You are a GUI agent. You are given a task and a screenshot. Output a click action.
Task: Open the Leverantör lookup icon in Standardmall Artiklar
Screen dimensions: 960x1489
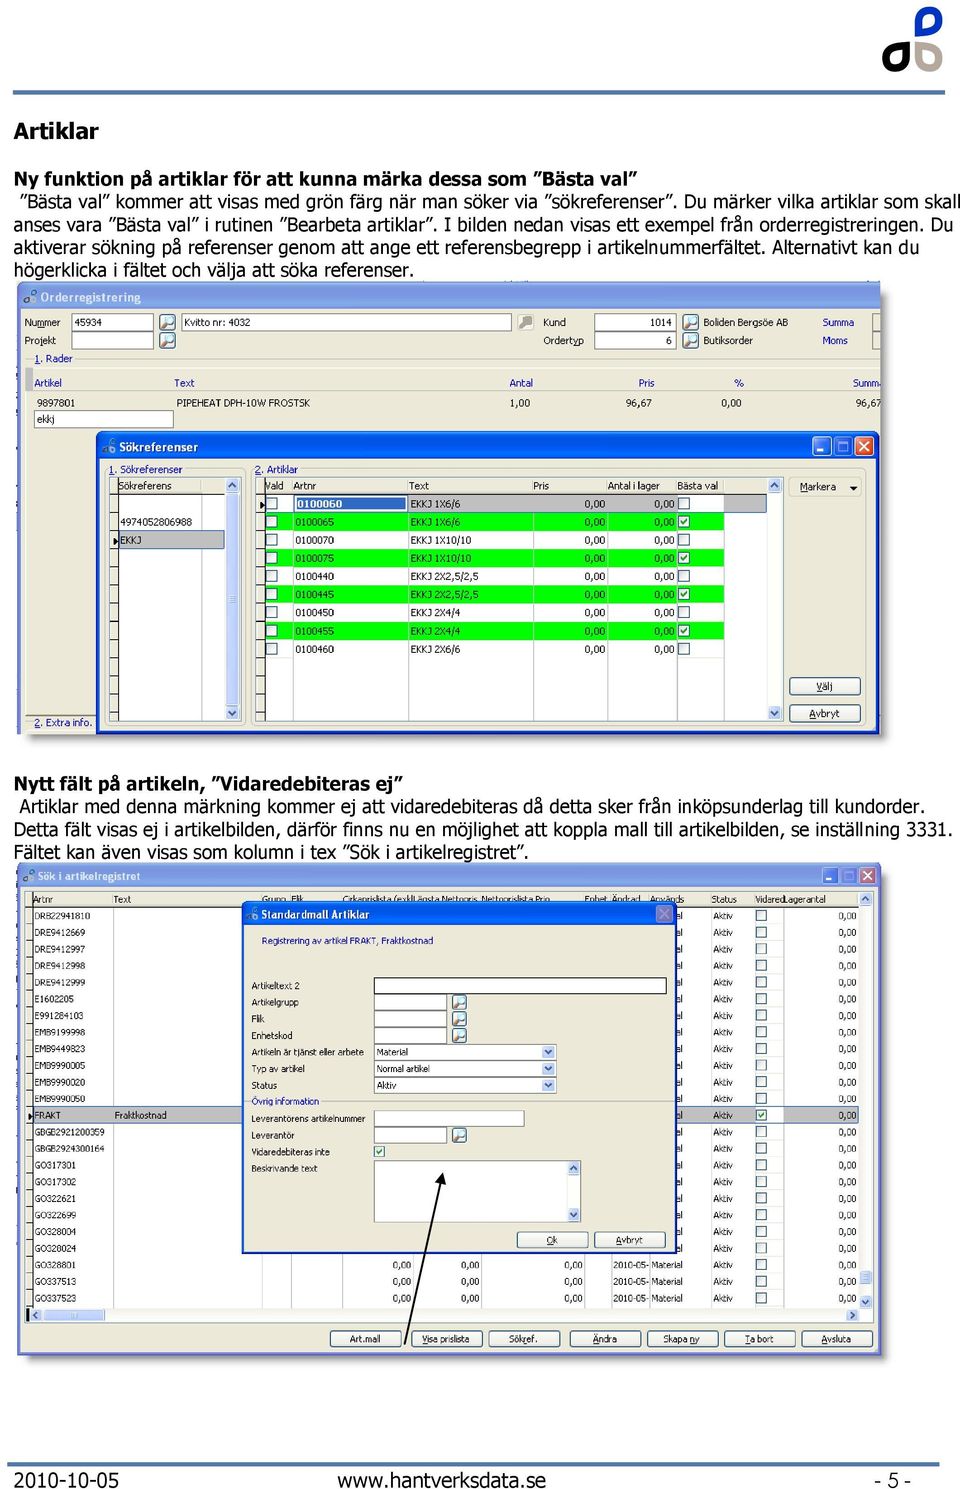[459, 1135]
